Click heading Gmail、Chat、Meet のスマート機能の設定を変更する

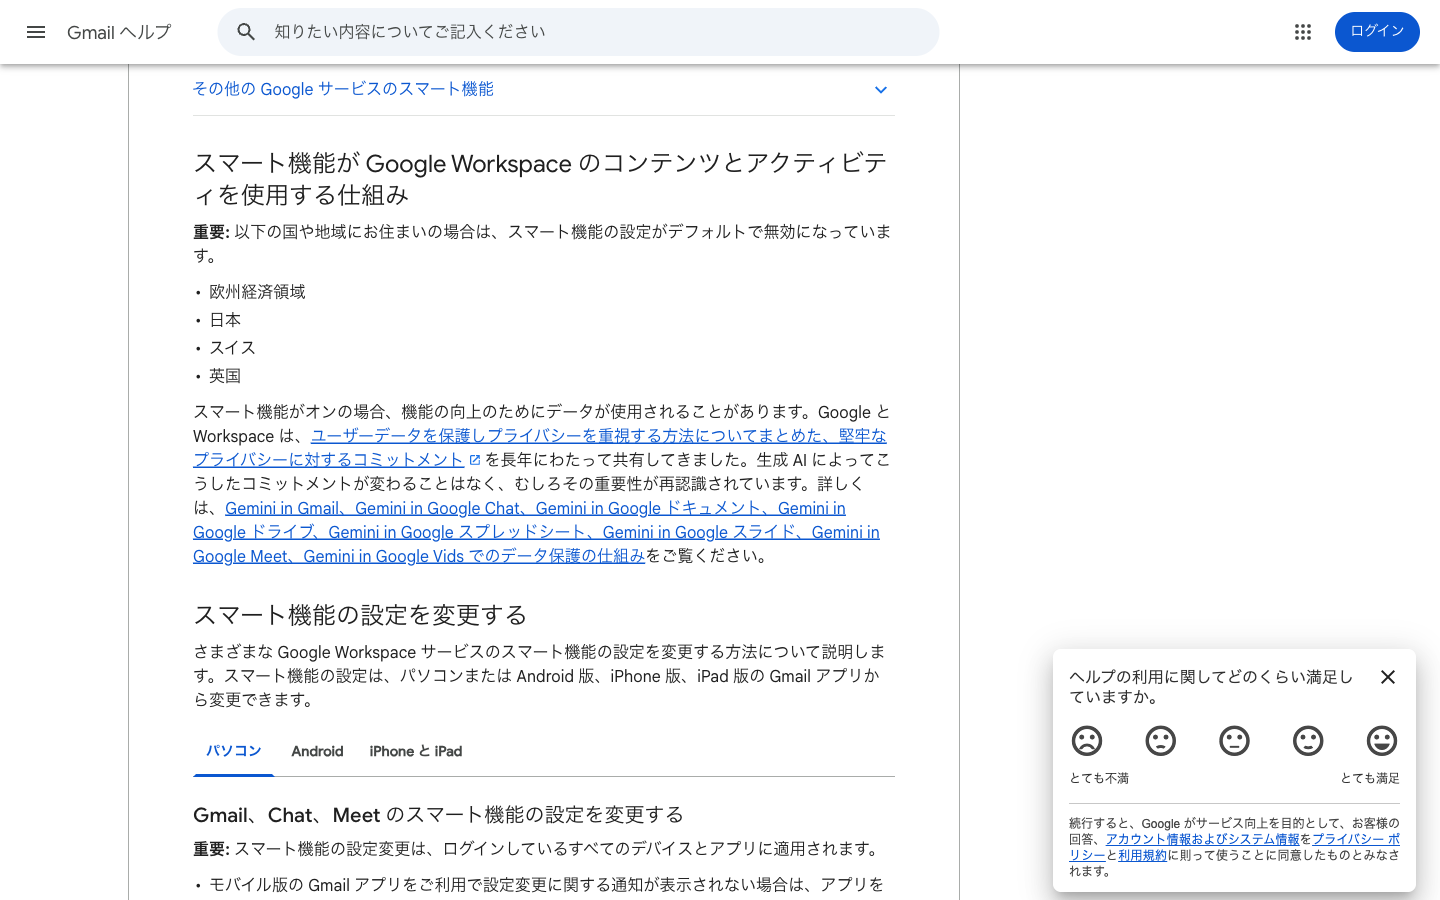[438, 815]
